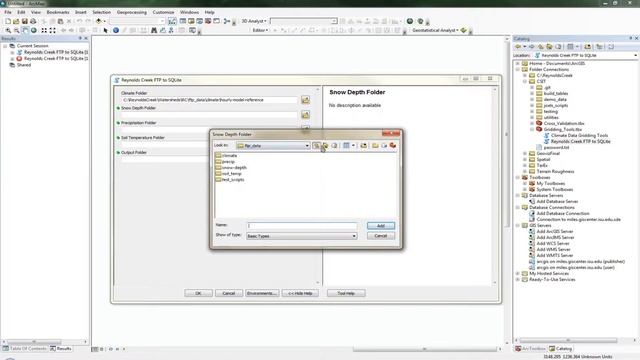The width and height of the screenshot is (640, 360).
Task: Select the climate folder in list
Action: [226, 156]
